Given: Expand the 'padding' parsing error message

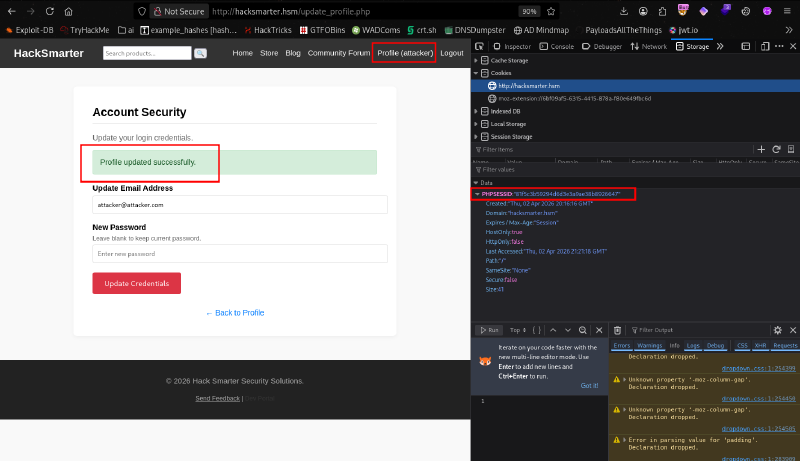Looking at the screenshot, I should [x=624, y=440].
